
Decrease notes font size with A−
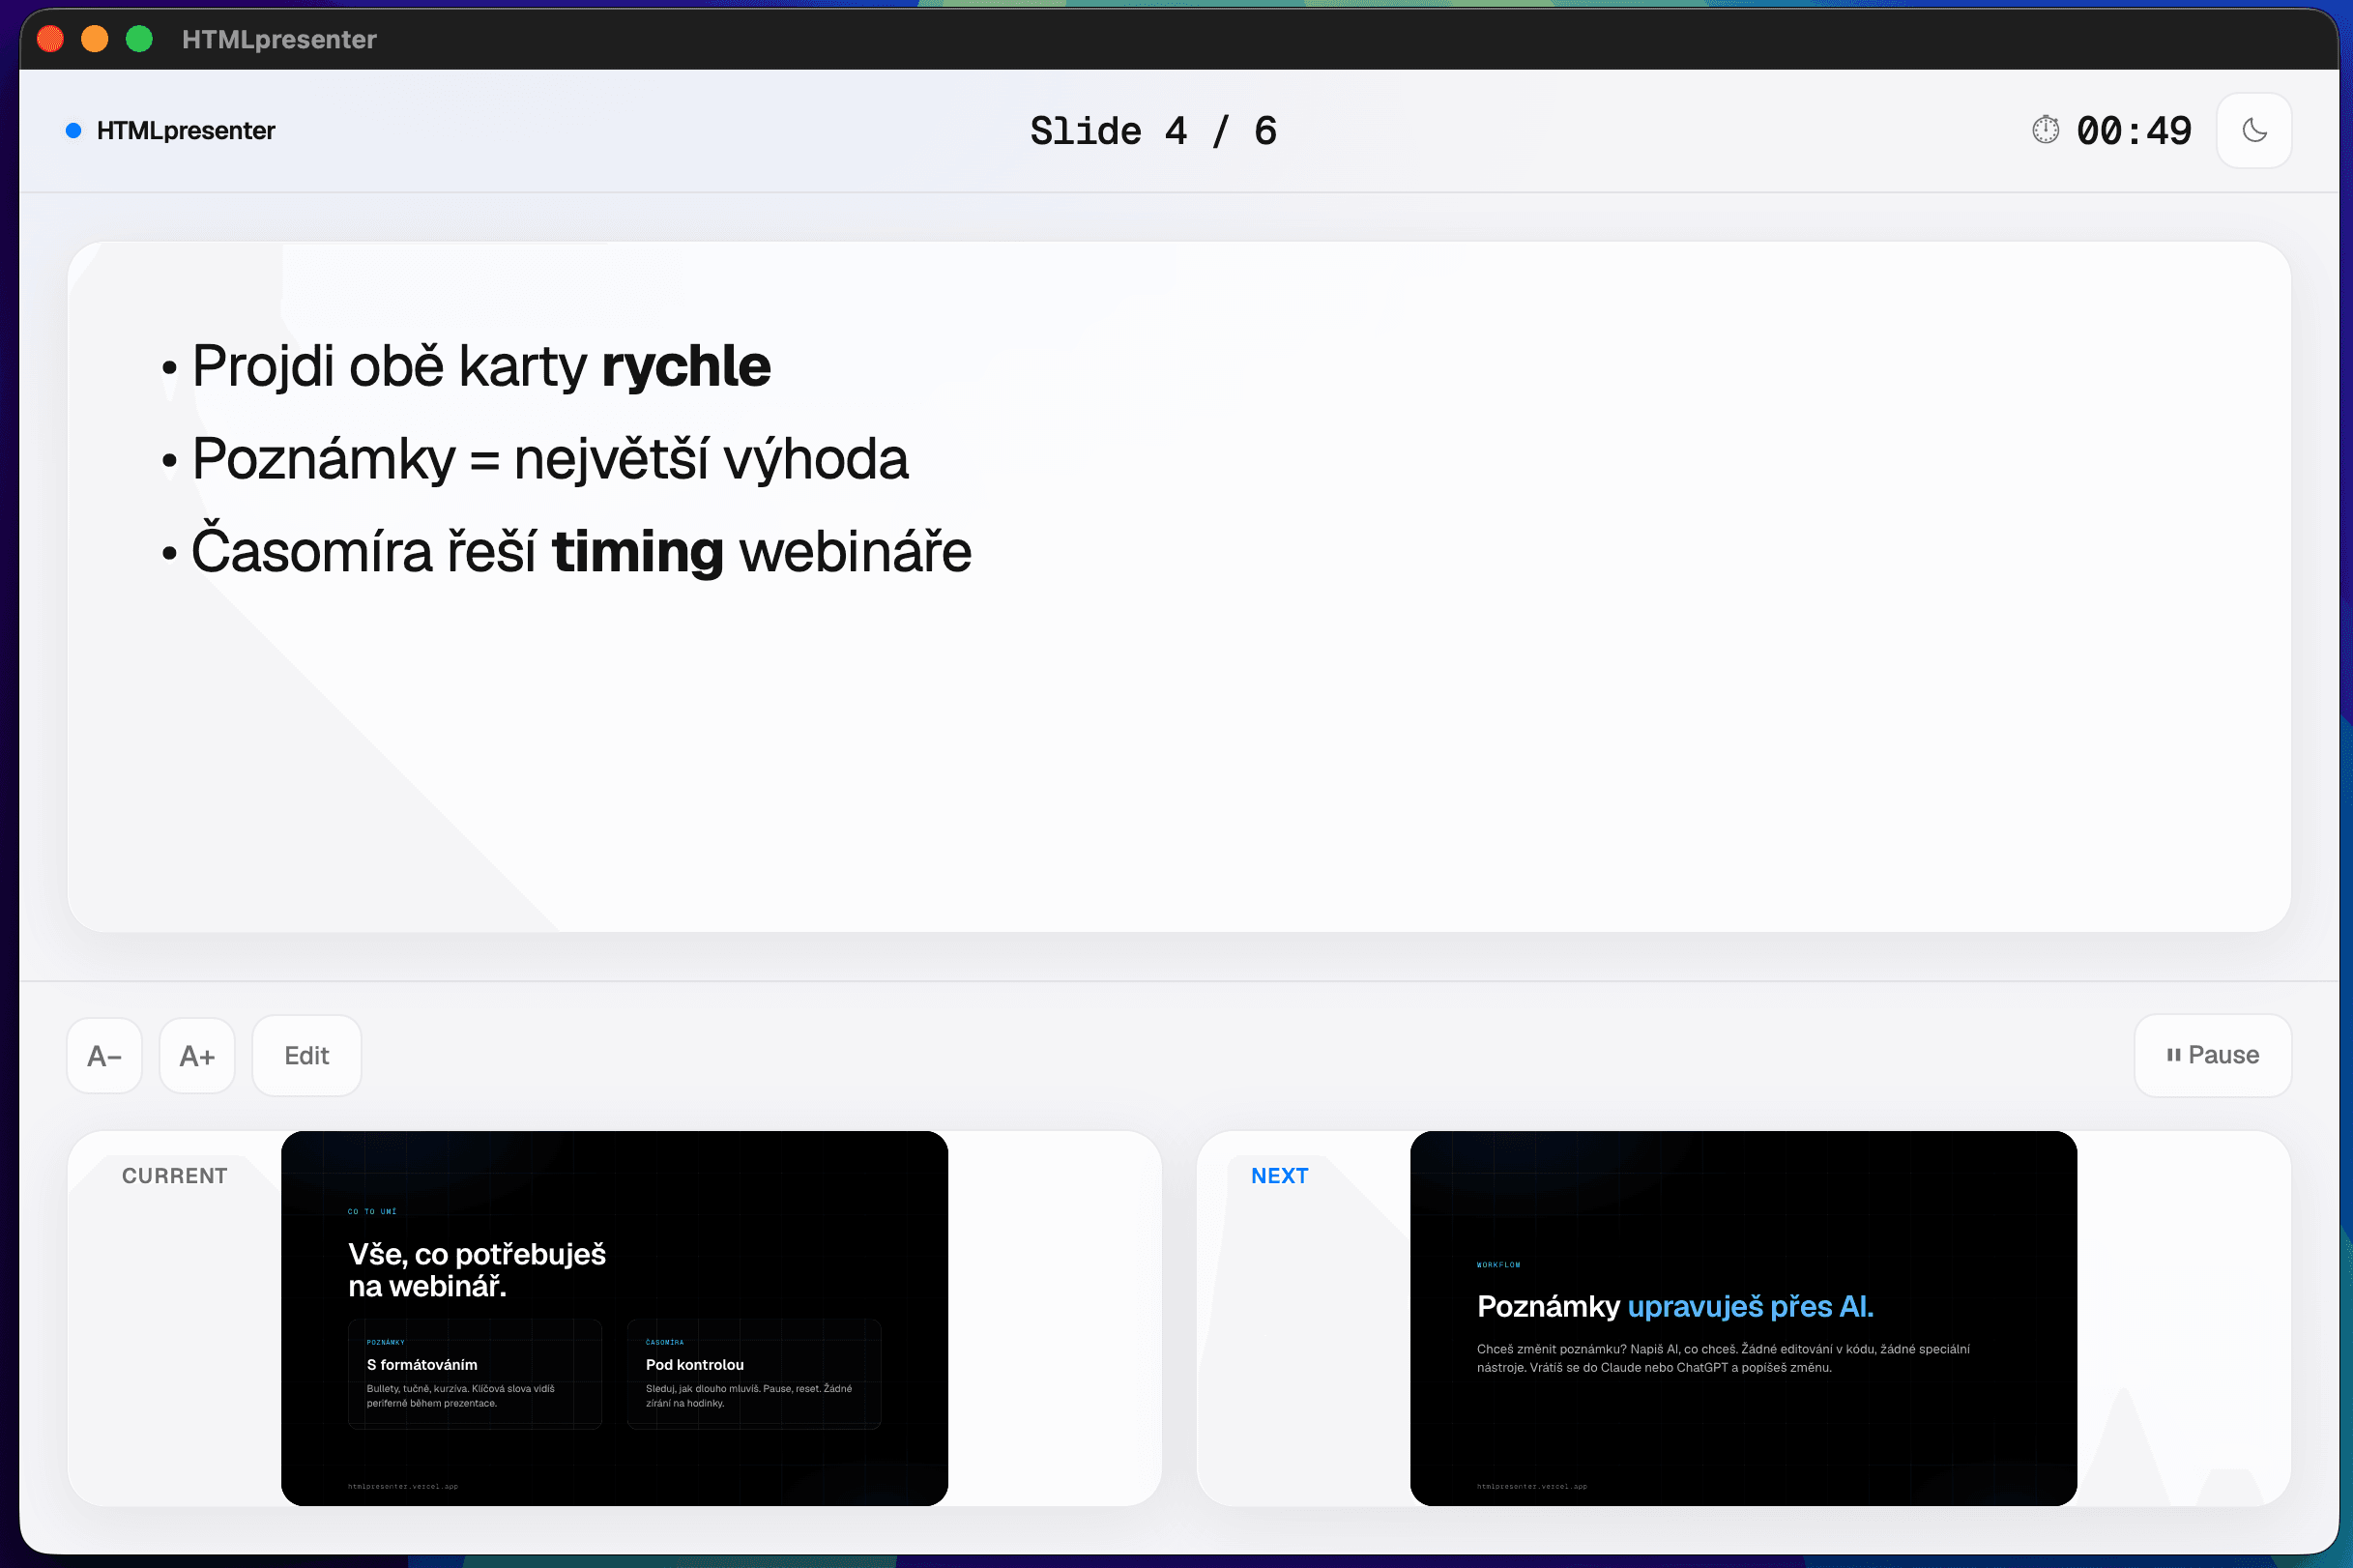coord(104,1056)
